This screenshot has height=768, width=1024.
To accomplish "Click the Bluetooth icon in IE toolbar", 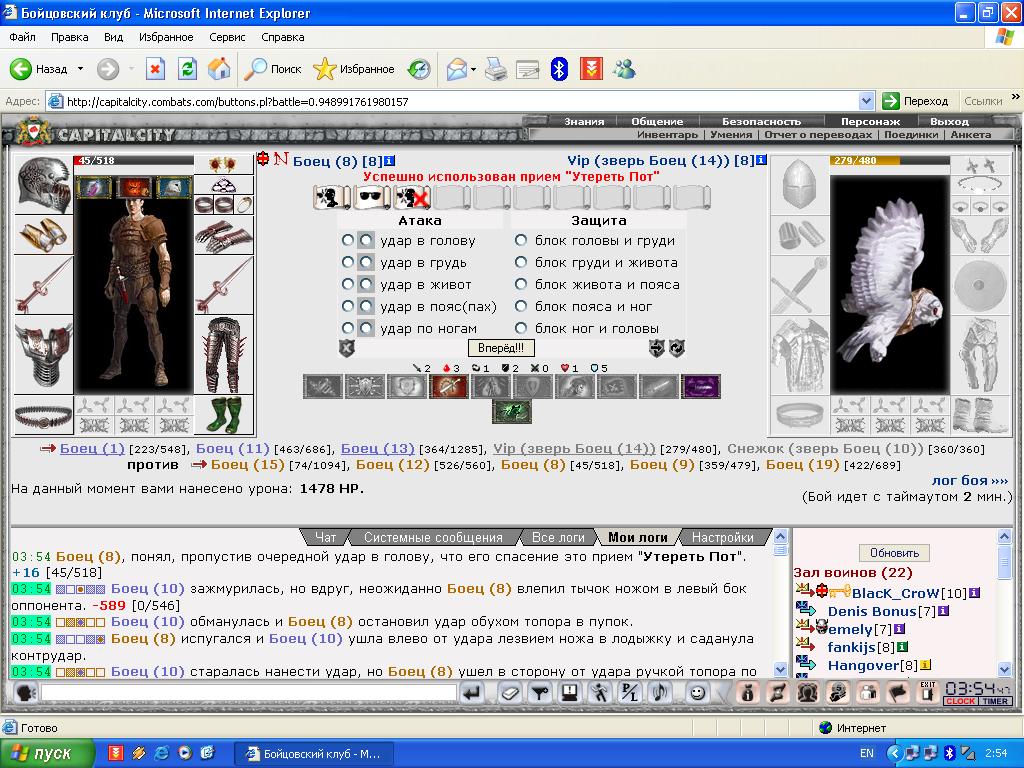I will tap(560, 69).
